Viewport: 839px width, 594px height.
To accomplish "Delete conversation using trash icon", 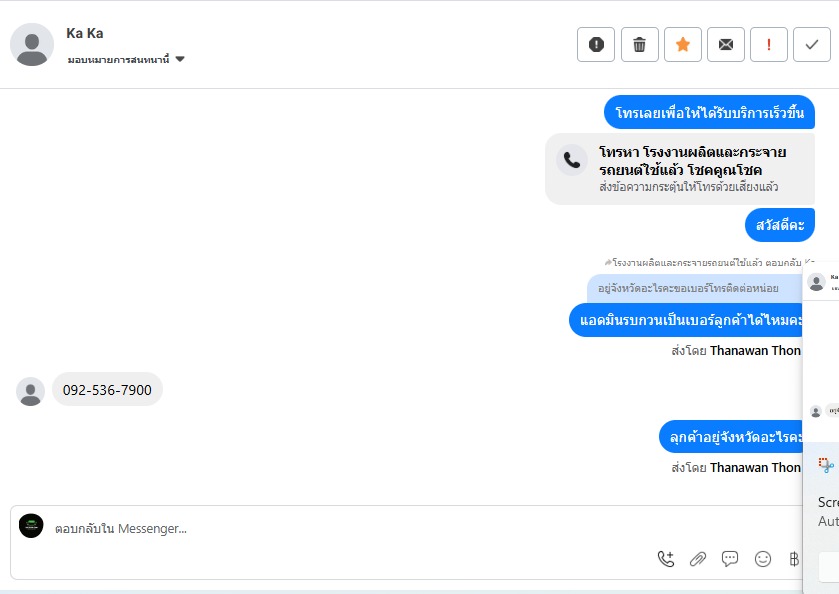I will (x=640, y=44).
